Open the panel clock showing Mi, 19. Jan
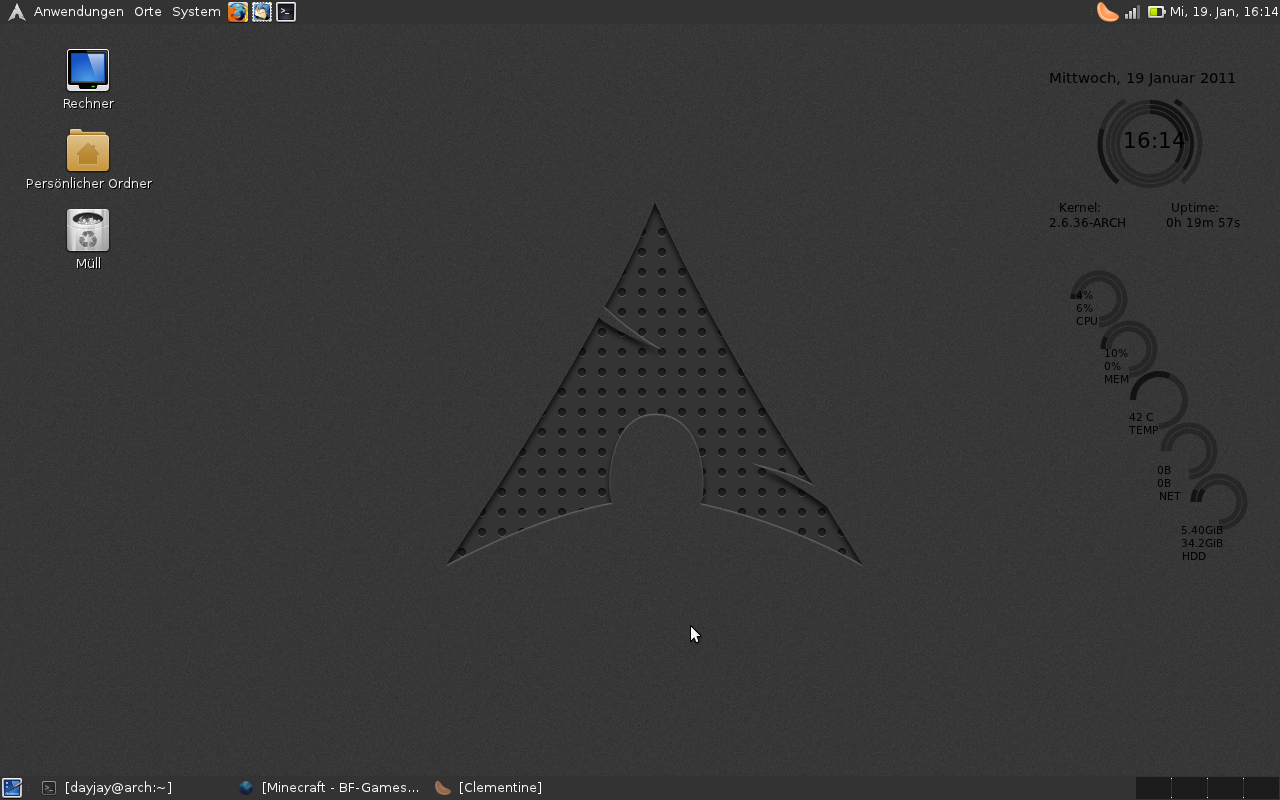 [x=1224, y=12]
